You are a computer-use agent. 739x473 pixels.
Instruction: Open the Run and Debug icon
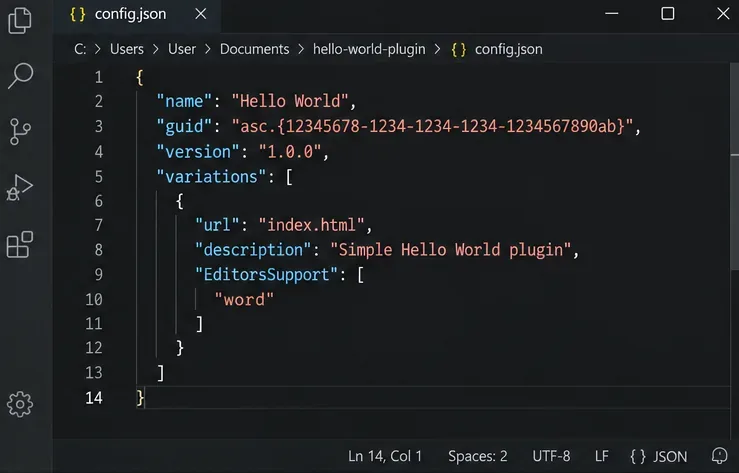coord(19,188)
